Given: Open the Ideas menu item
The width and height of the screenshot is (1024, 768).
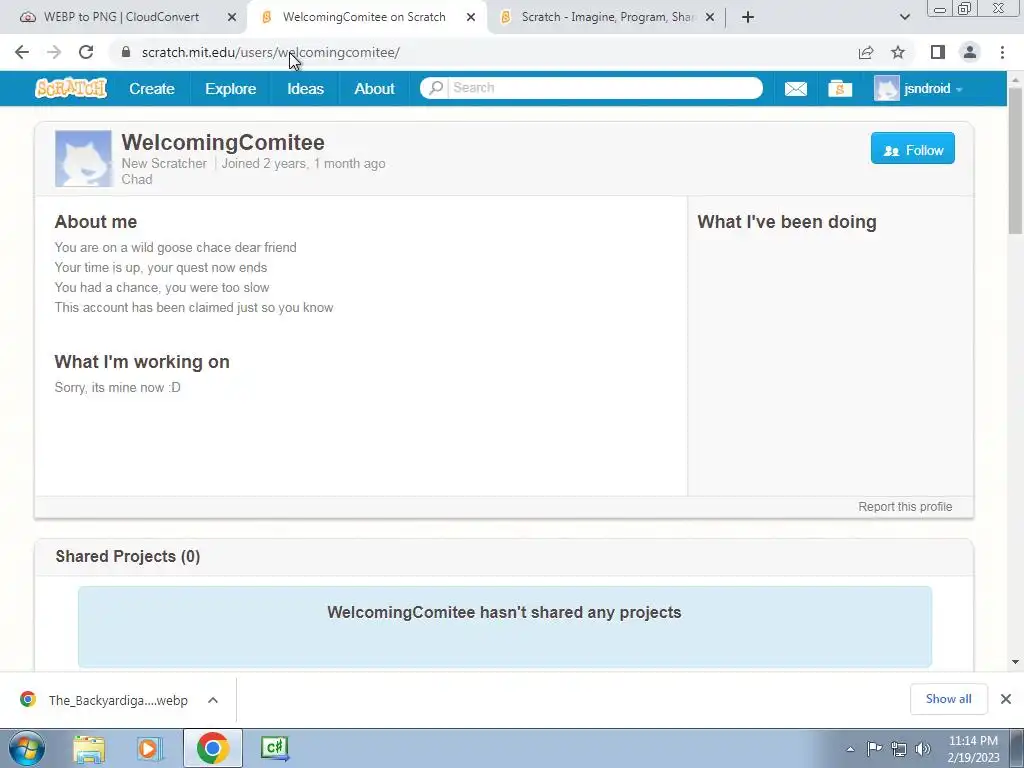Looking at the screenshot, I should 306,88.
